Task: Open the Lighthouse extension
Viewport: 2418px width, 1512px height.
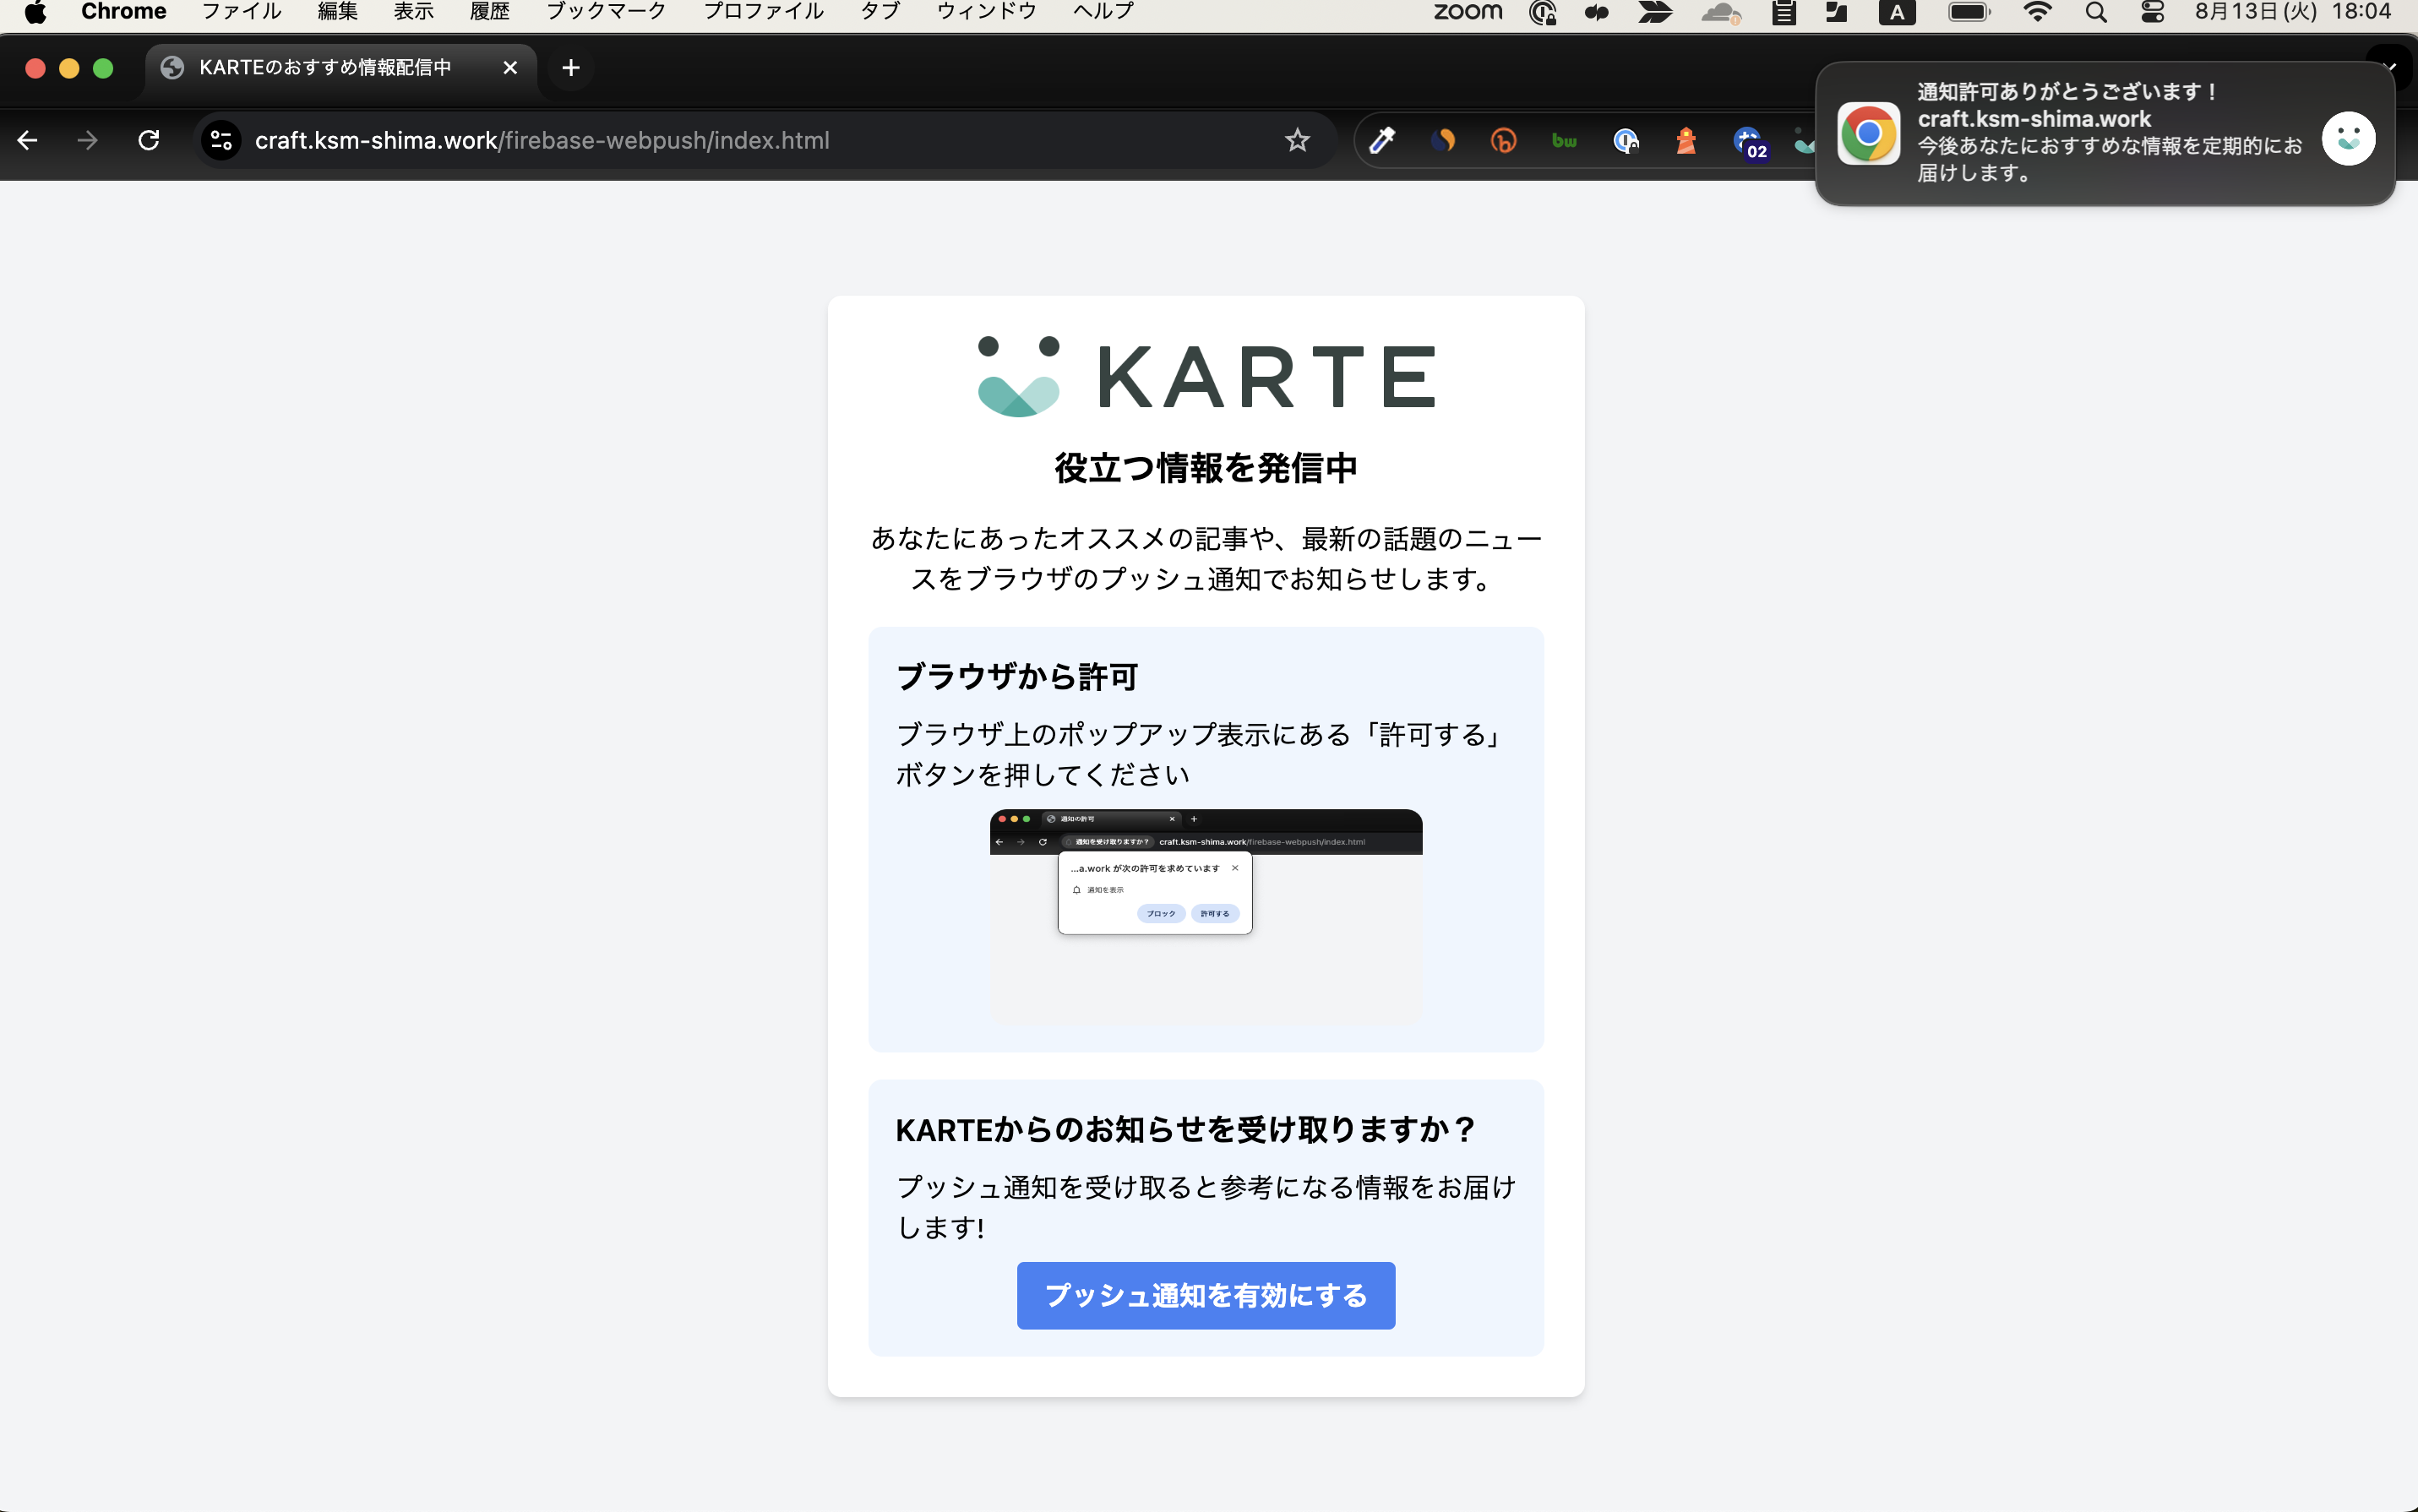Action: tap(1687, 140)
